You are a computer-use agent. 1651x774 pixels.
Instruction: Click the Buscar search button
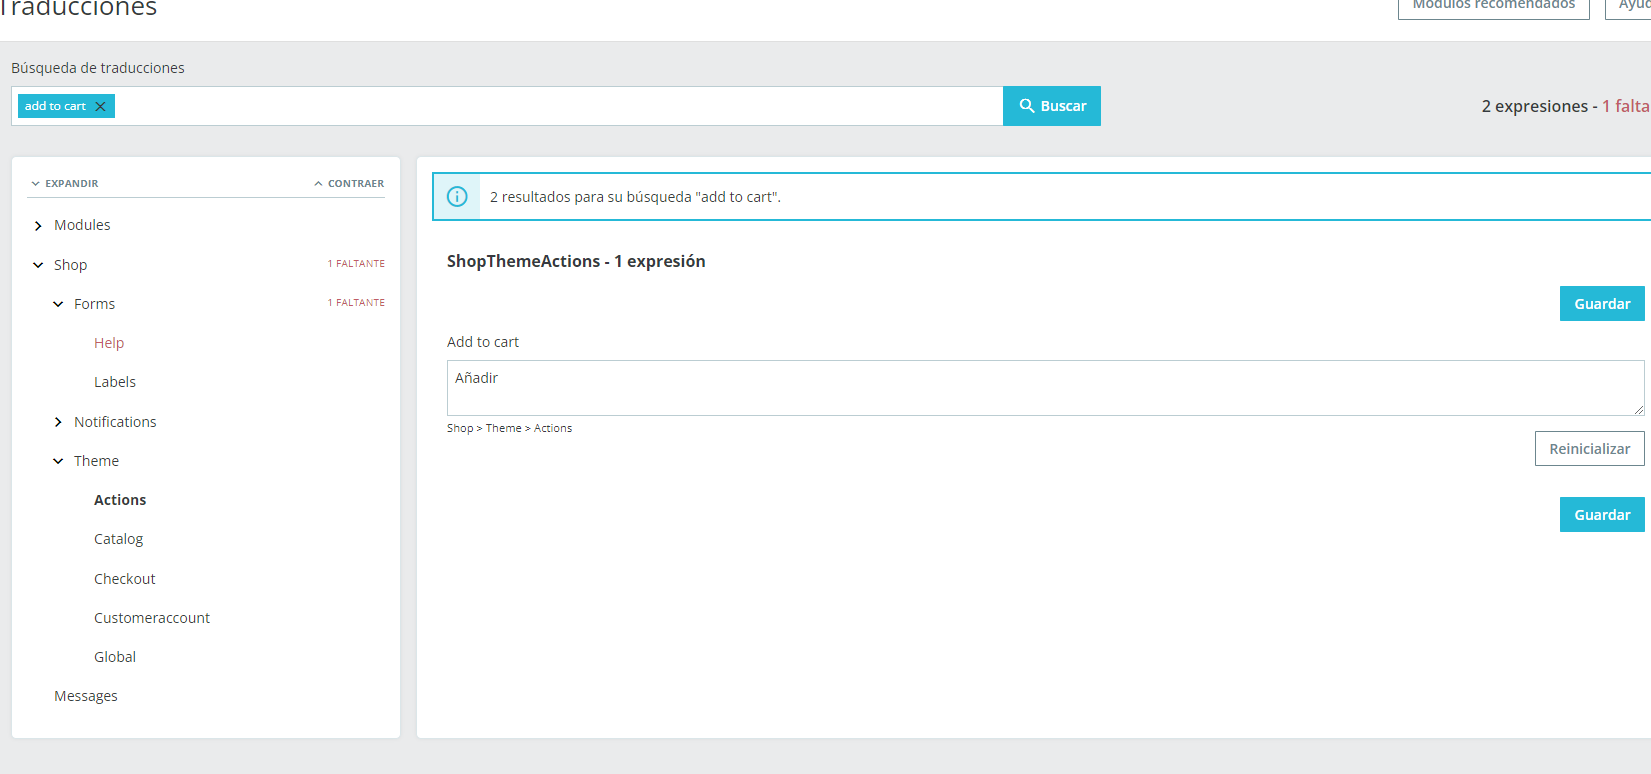pos(1052,106)
